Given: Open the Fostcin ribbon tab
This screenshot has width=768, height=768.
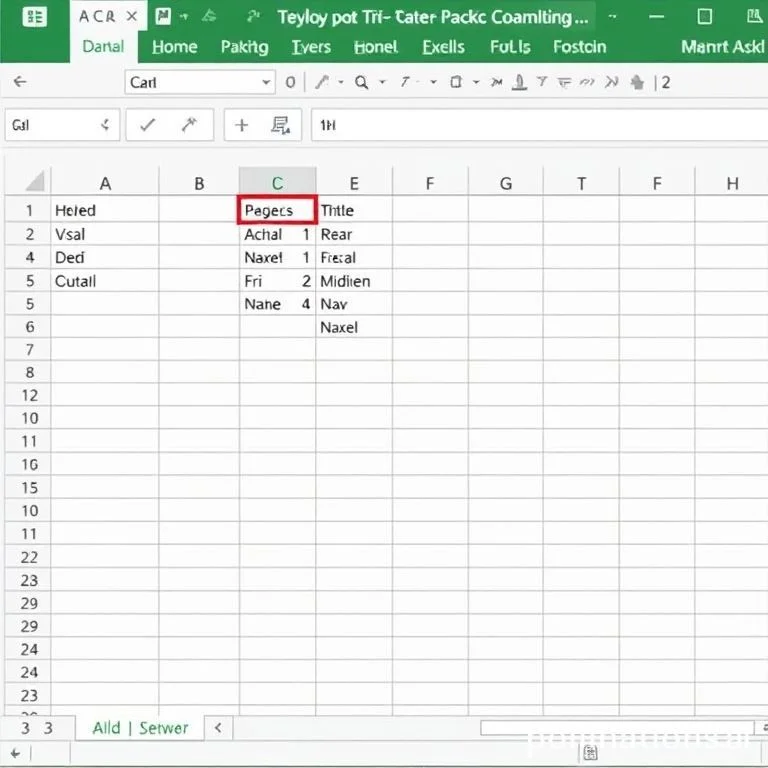Looking at the screenshot, I should (579, 47).
